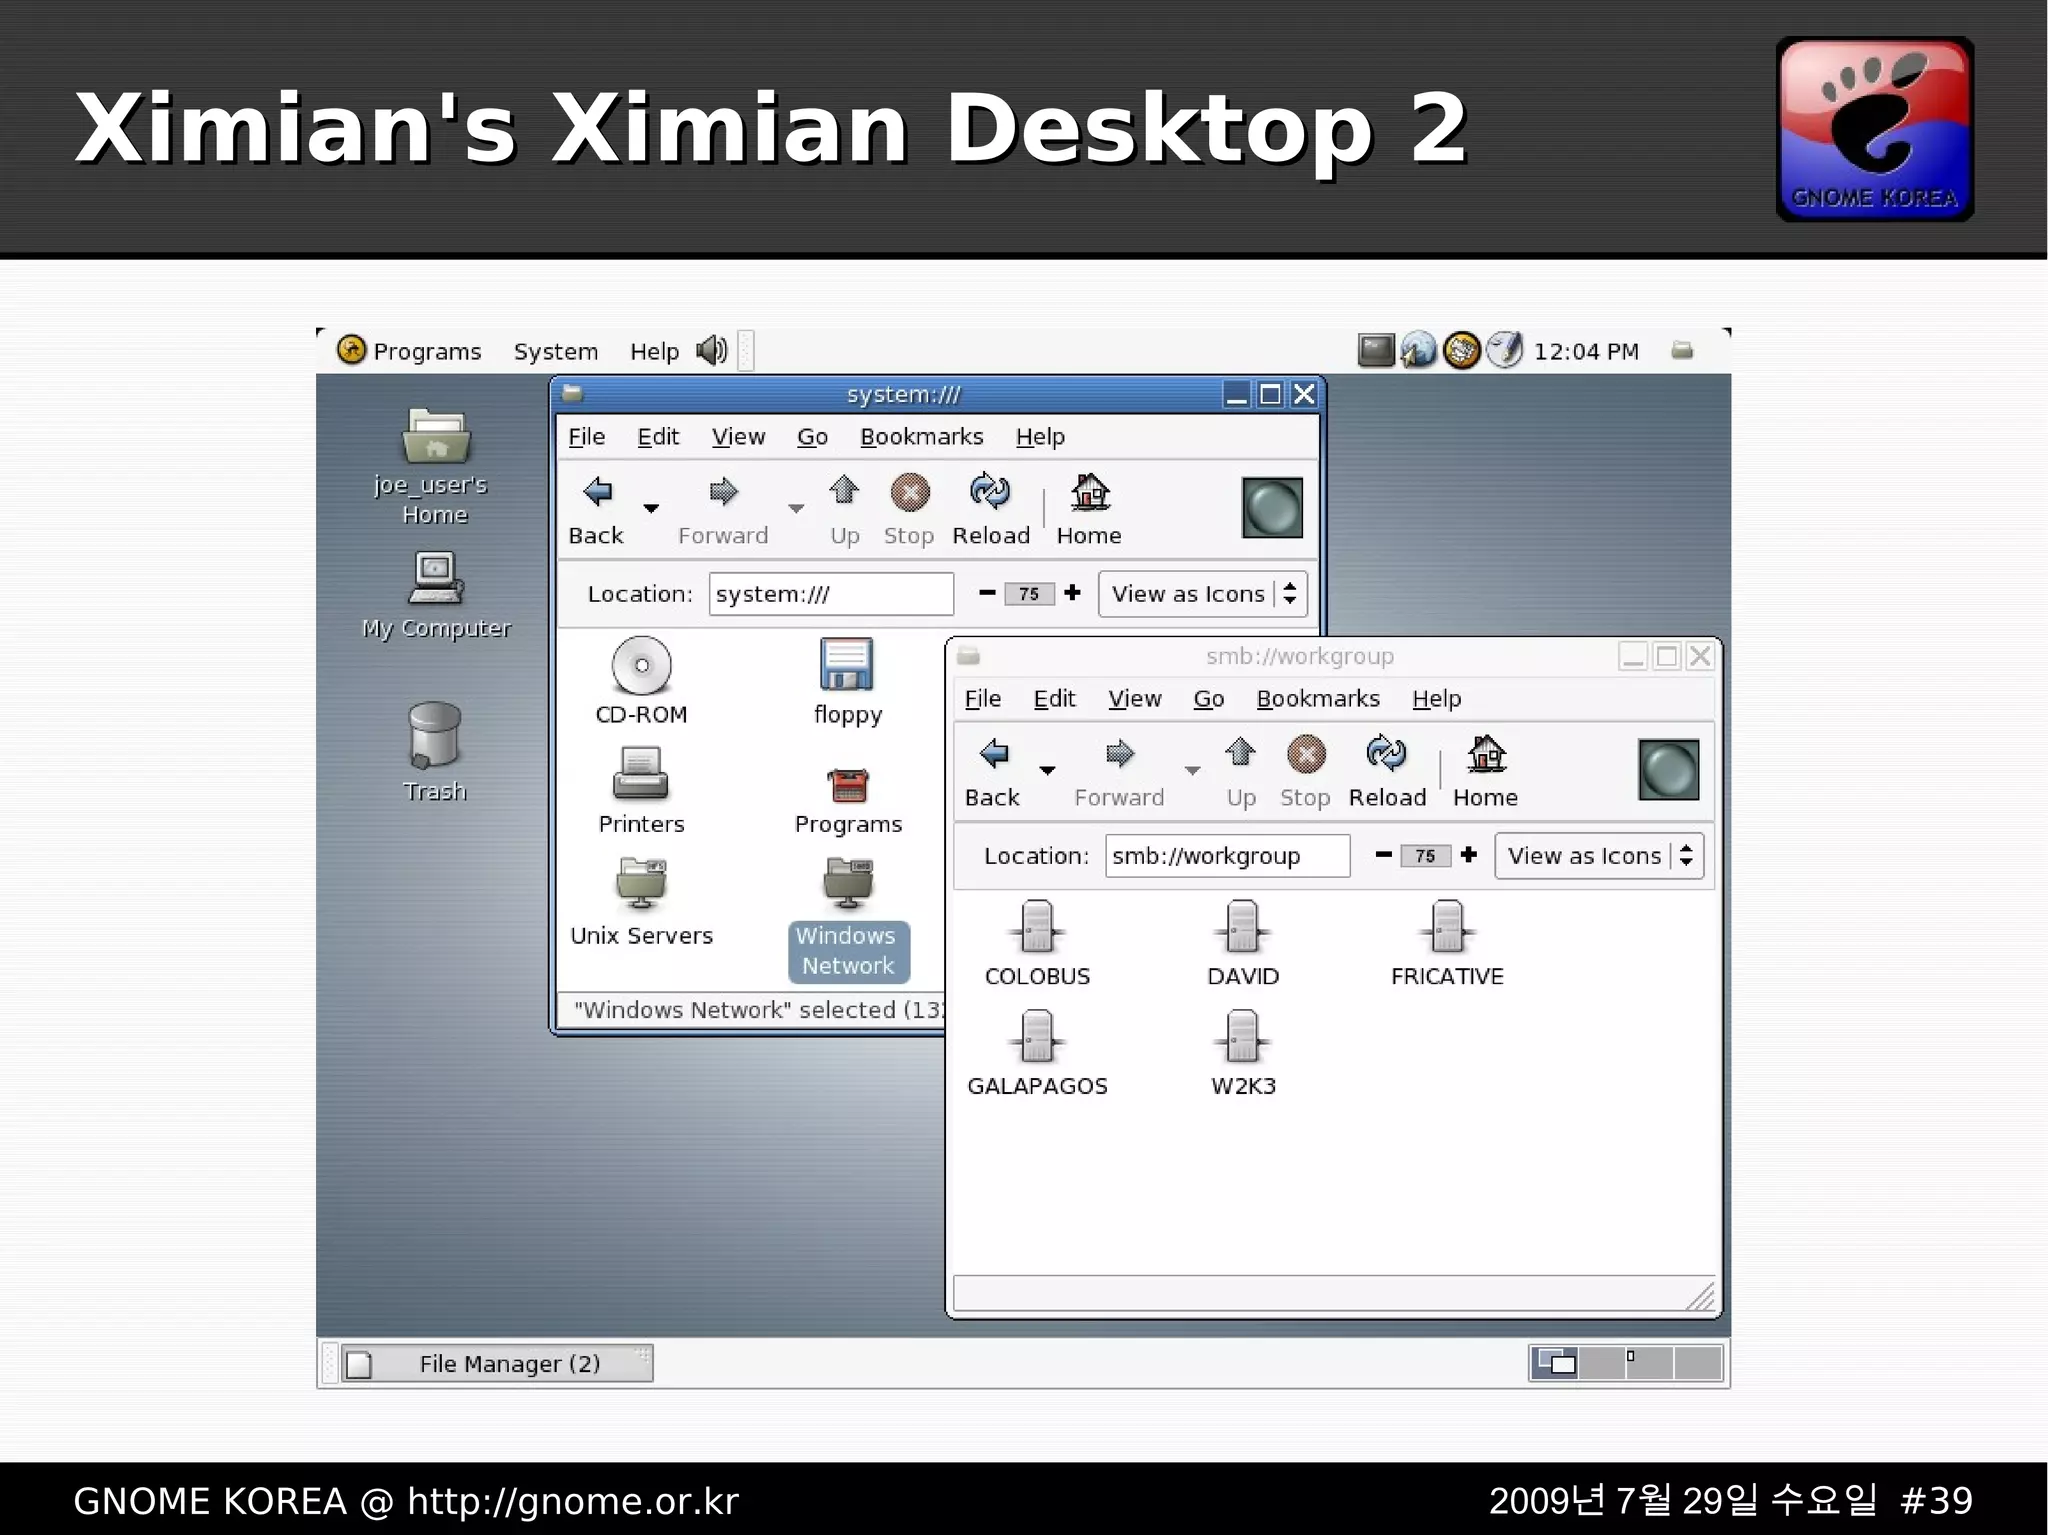Click Reload in the system:/// window
Screen dimensions: 2048x1535
(x=991, y=509)
